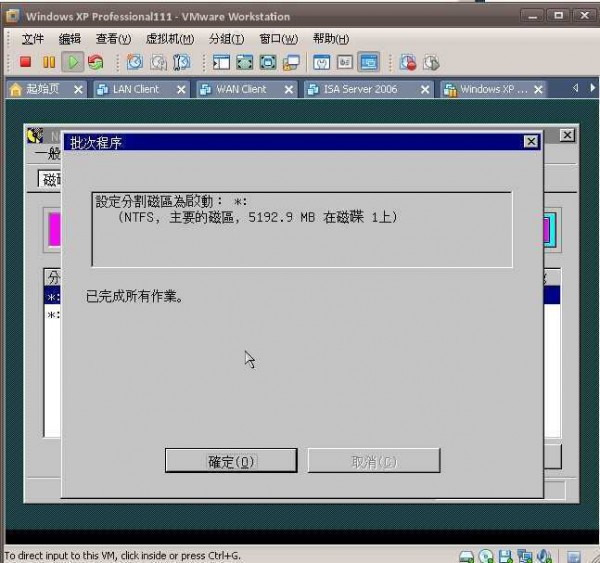Open the 编辑 menu
The height and width of the screenshot is (563, 600).
[70, 39]
